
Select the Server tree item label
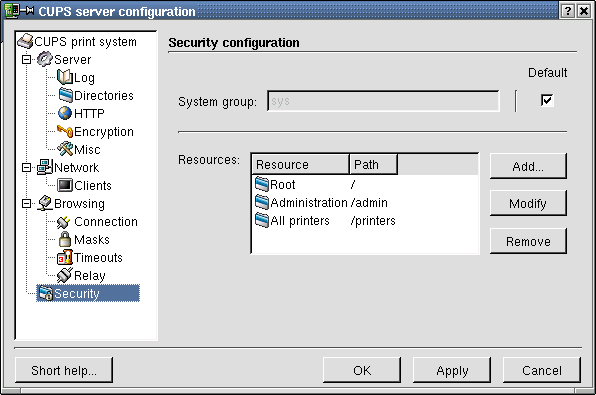click(x=72, y=60)
